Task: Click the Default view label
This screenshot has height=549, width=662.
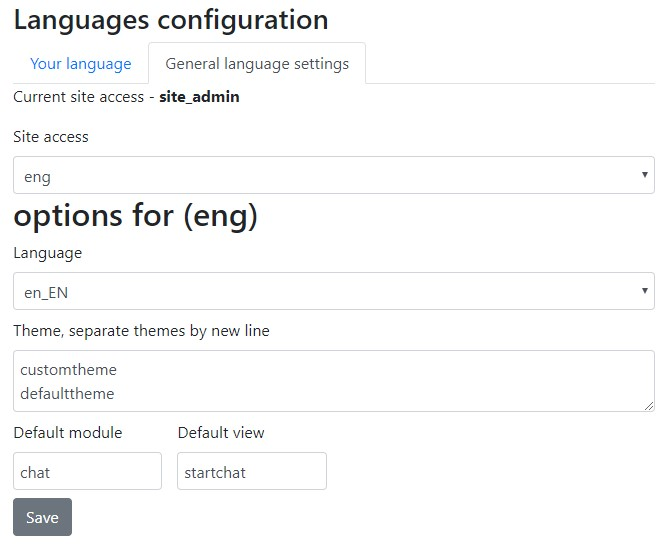Action: pyautogui.click(x=221, y=433)
